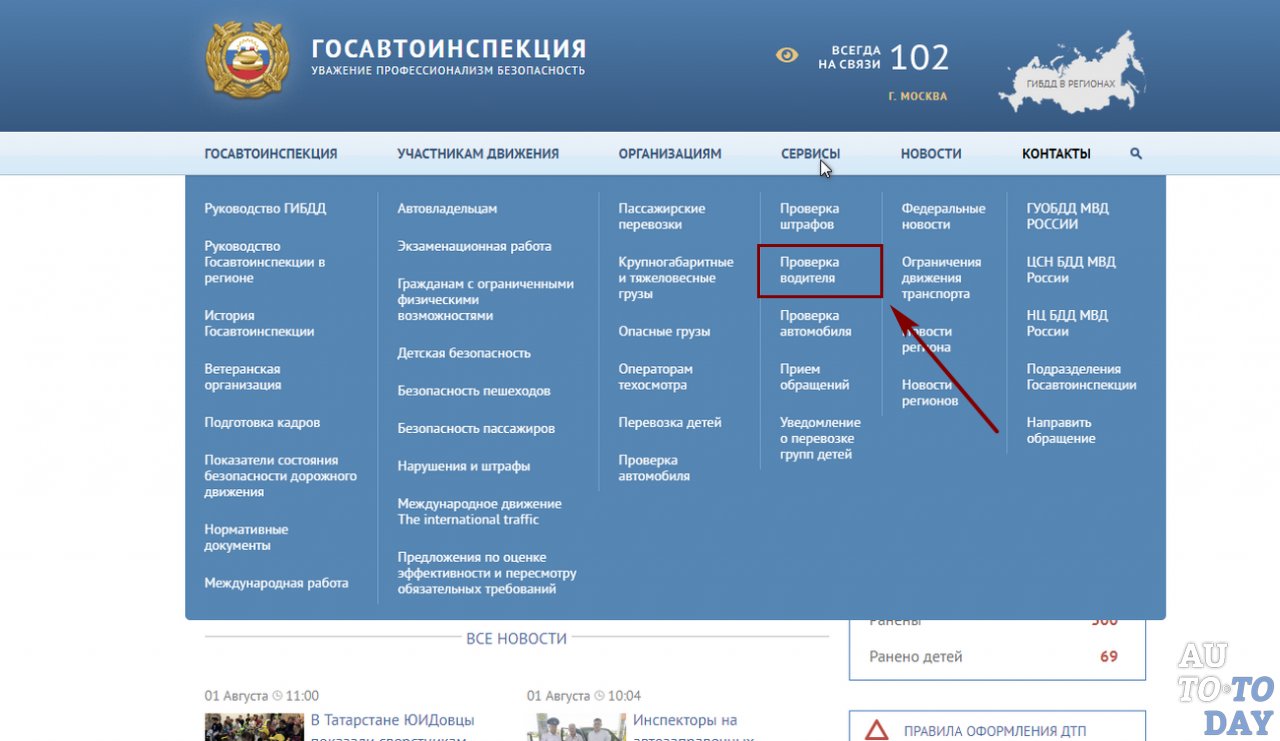Open the НОВОСТИ menu item
The image size is (1280, 741).
(931, 154)
